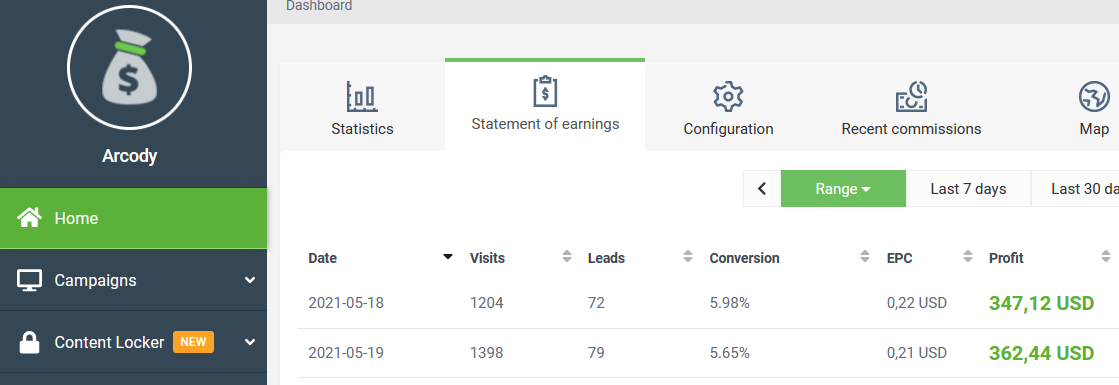Click the visits value 1204

click(x=487, y=303)
